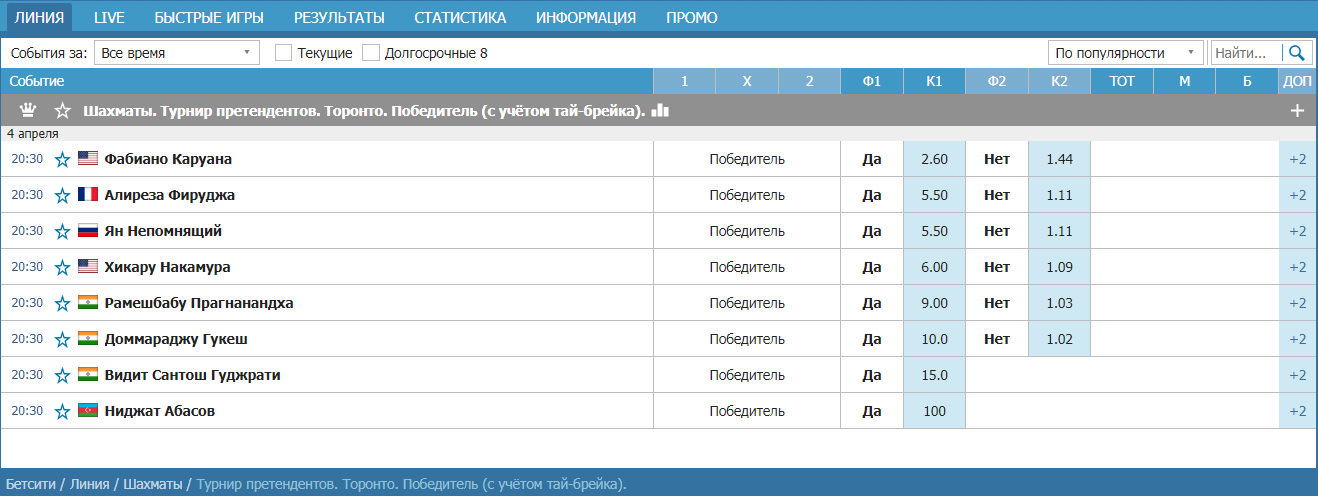The height and width of the screenshot is (496, 1318).
Task: Open the По популярности sorting dropdown
Action: tap(1125, 53)
